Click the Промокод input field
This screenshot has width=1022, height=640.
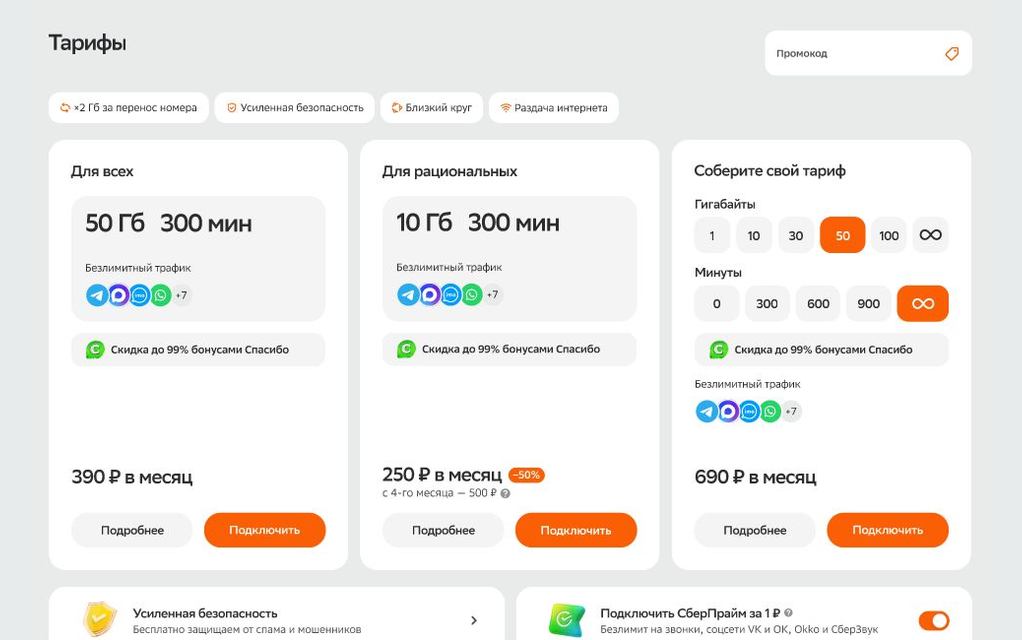tap(868, 53)
